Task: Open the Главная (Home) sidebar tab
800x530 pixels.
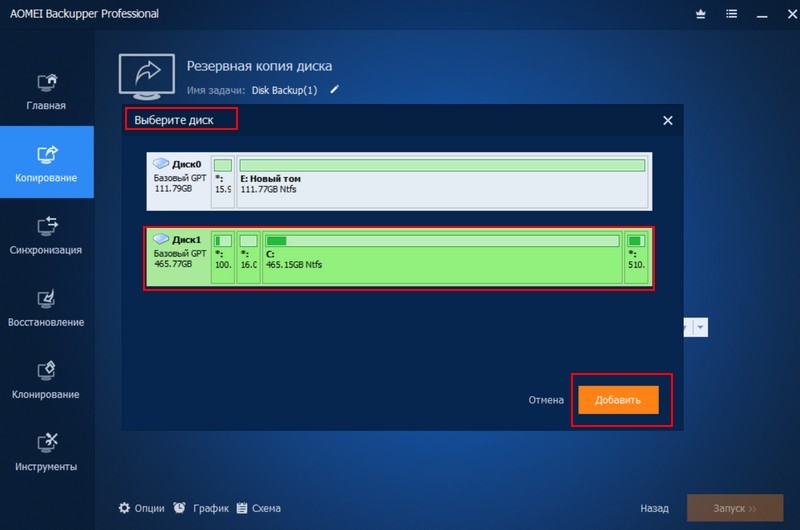Action: [x=47, y=90]
